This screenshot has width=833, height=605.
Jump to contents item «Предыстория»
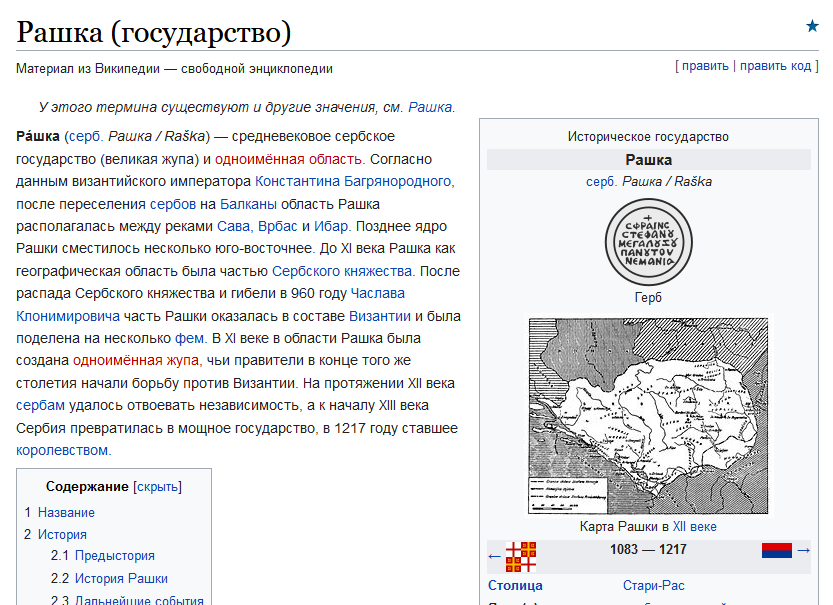click(x=115, y=556)
